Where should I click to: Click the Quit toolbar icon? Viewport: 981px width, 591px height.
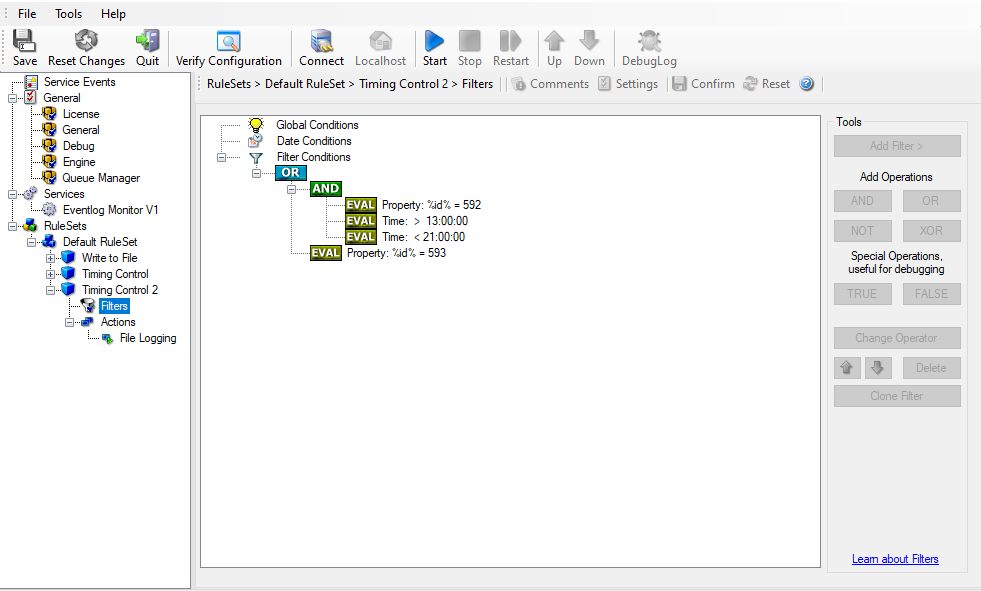148,41
